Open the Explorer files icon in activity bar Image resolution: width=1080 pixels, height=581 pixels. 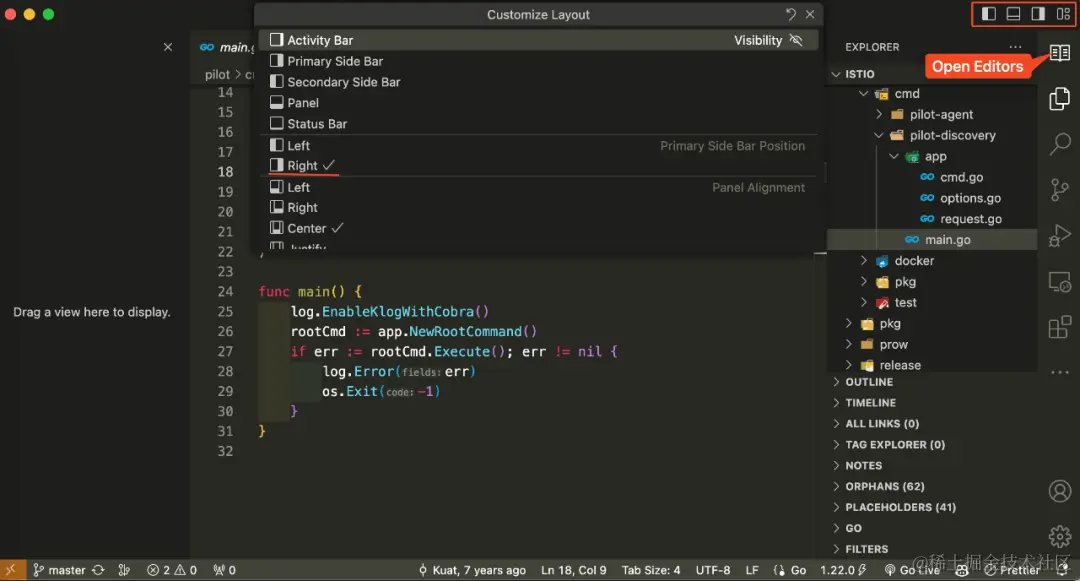(x=1059, y=98)
